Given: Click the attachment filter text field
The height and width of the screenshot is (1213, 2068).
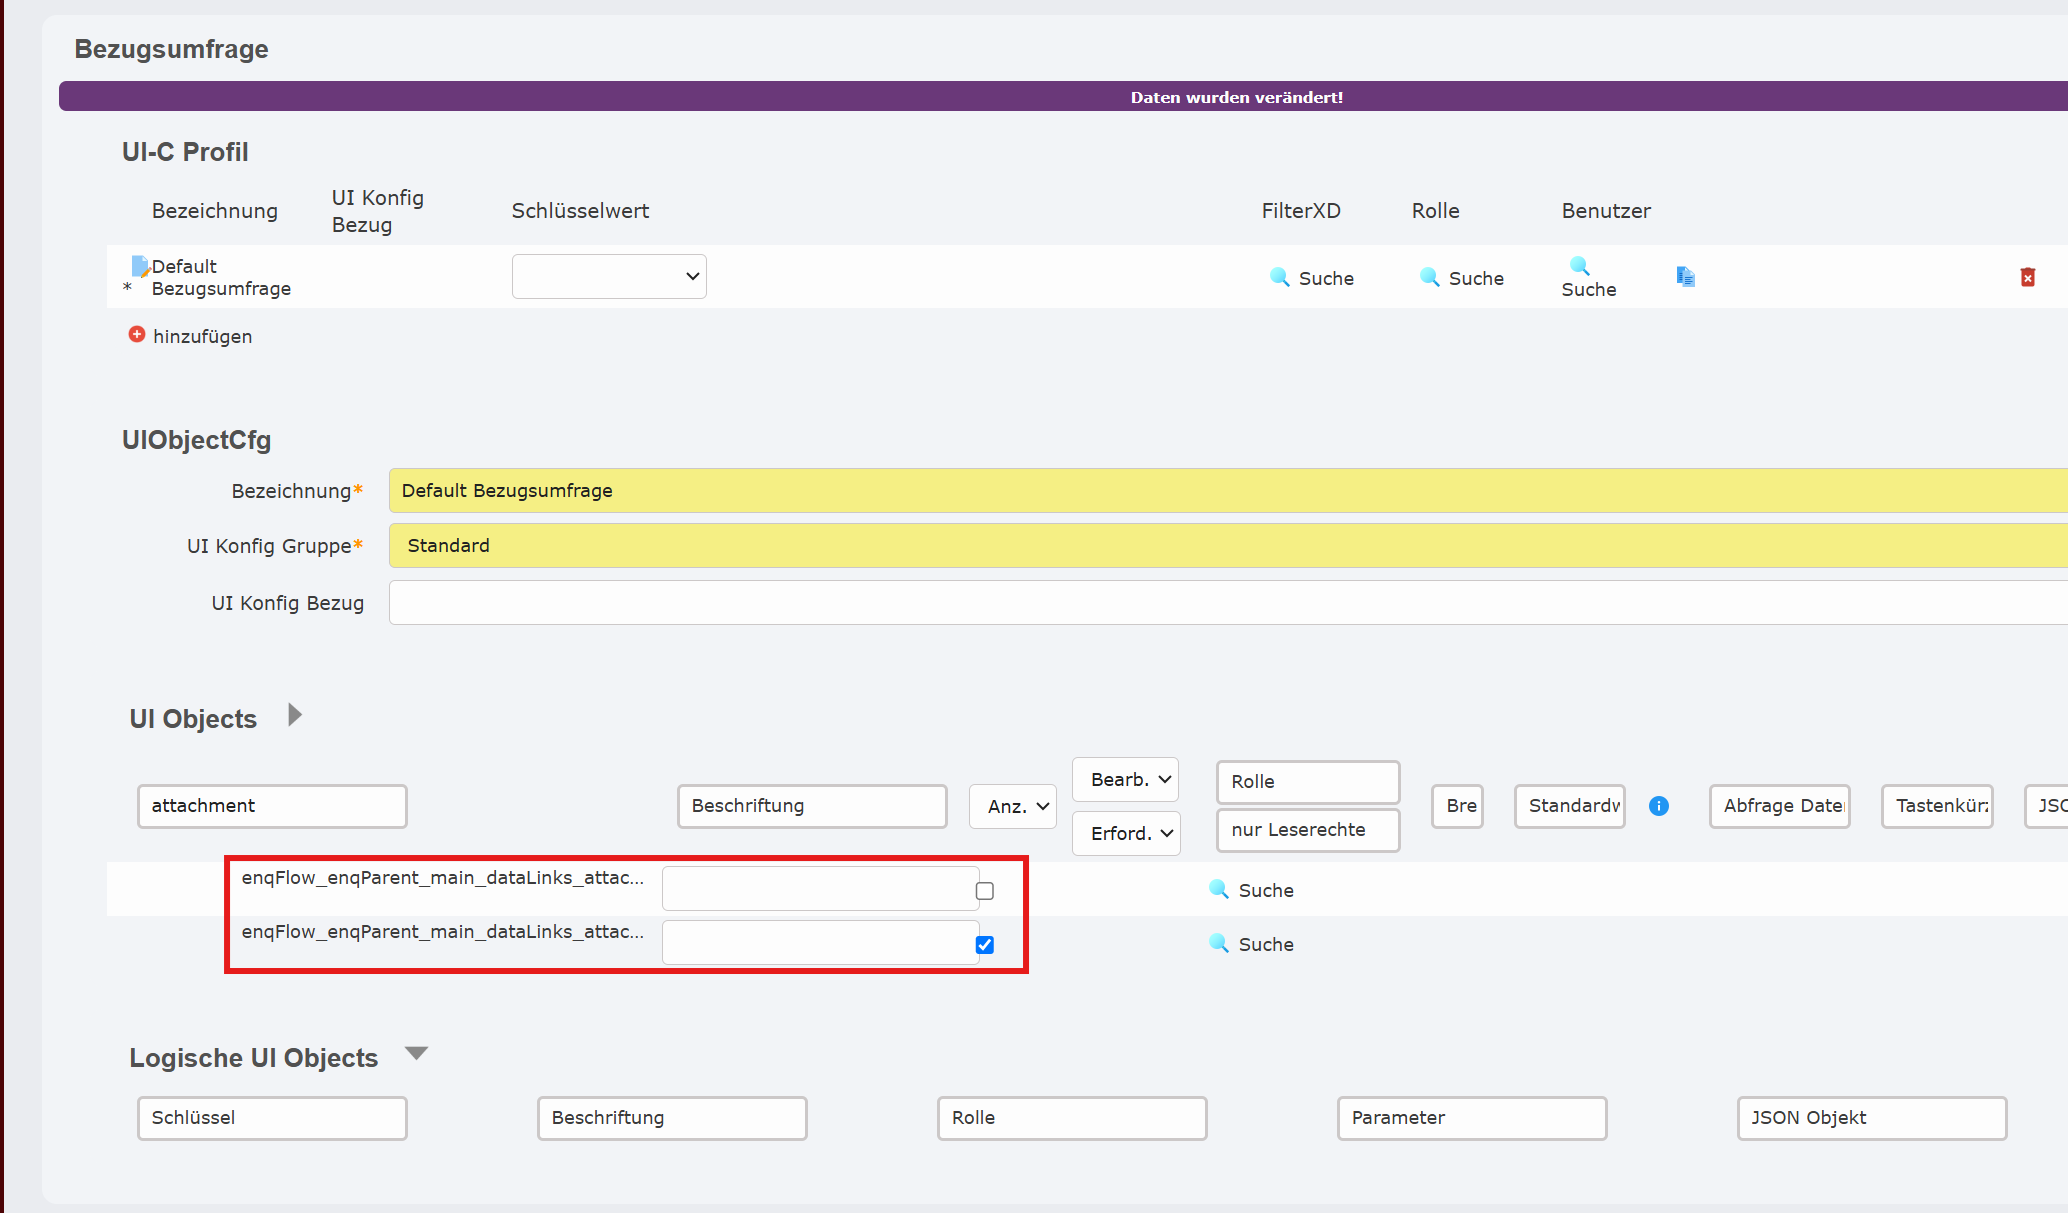Looking at the screenshot, I should pyautogui.click(x=272, y=806).
